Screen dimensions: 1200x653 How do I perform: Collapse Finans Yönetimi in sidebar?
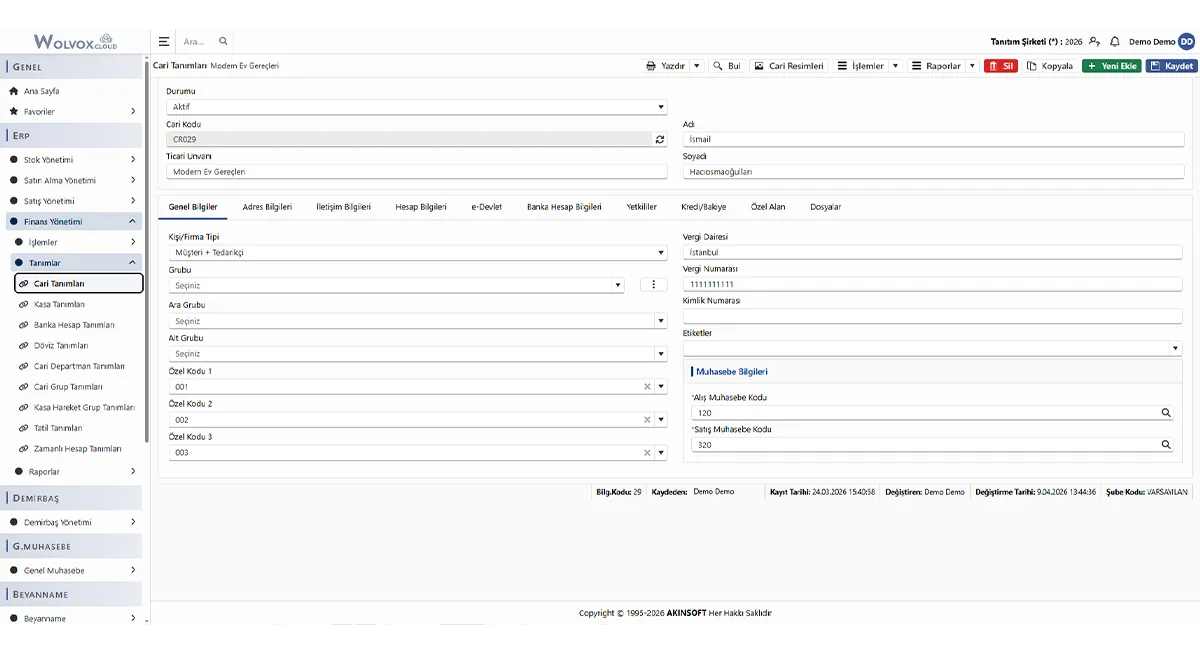72,222
